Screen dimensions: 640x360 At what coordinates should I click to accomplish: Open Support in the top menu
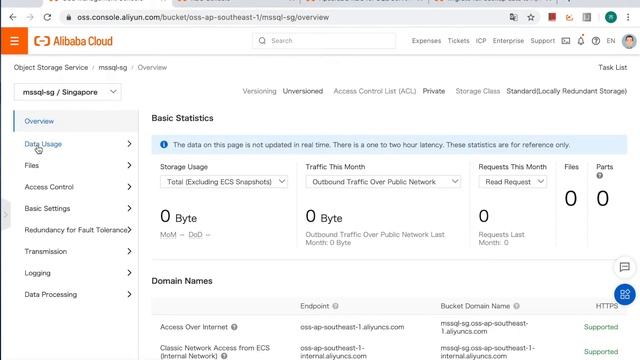tap(542, 41)
